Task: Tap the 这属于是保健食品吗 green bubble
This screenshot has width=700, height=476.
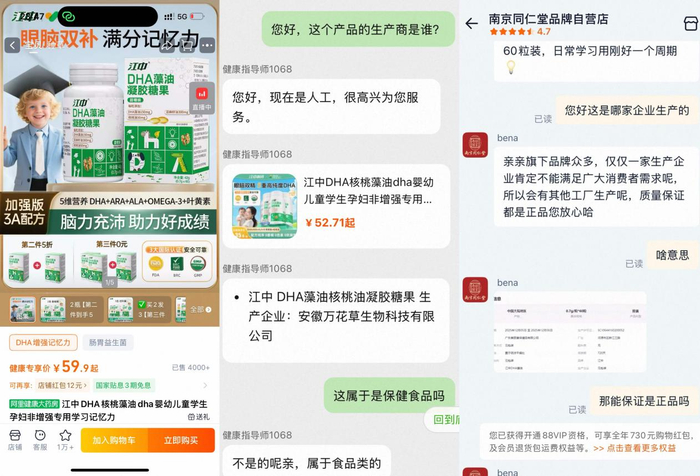Action: 389,395
